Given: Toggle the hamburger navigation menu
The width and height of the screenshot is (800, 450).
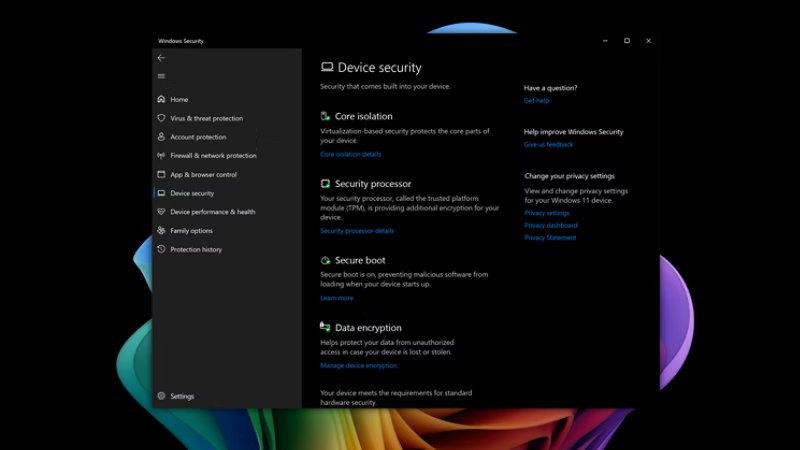Looking at the screenshot, I should (x=161, y=77).
